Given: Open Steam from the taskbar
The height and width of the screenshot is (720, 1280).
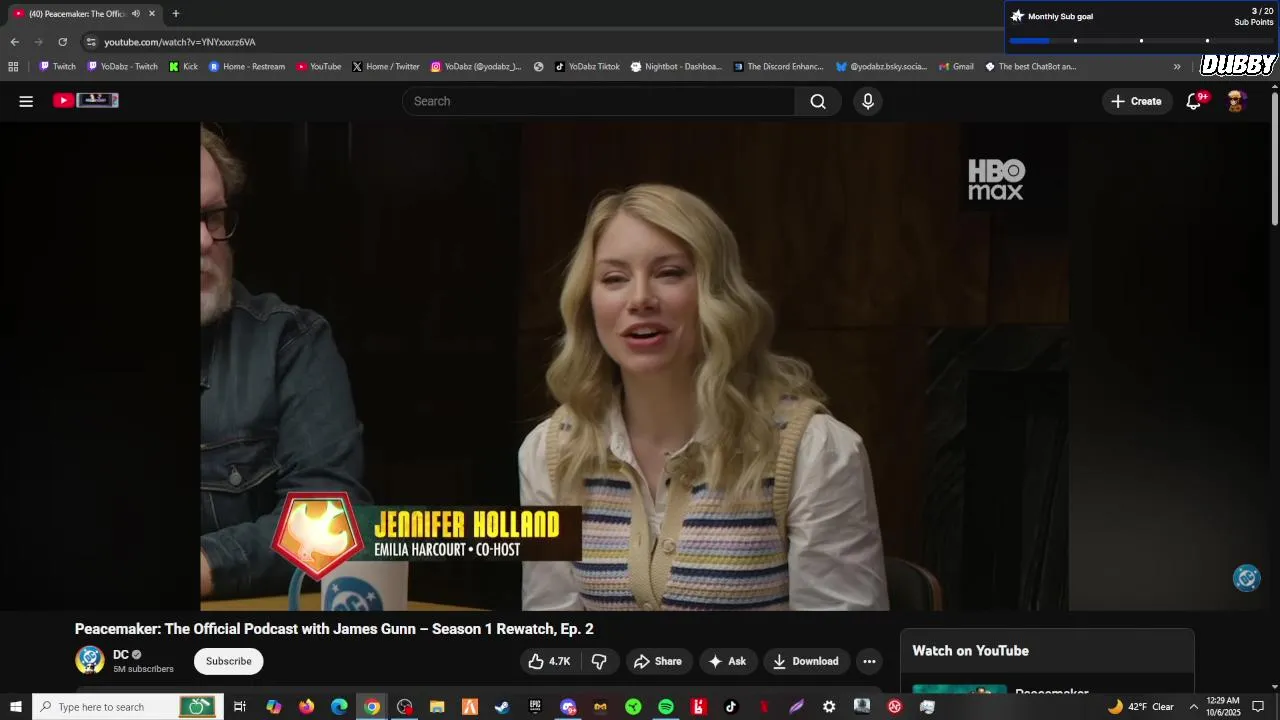Looking at the screenshot, I should [x=502, y=707].
